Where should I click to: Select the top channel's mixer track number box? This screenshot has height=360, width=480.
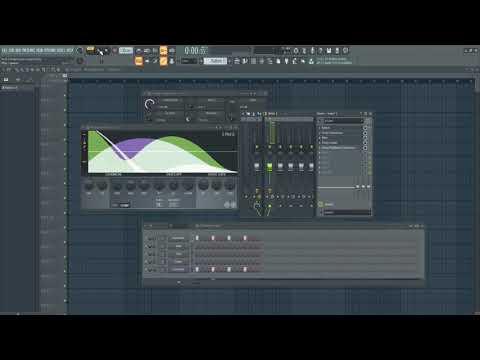163,238
